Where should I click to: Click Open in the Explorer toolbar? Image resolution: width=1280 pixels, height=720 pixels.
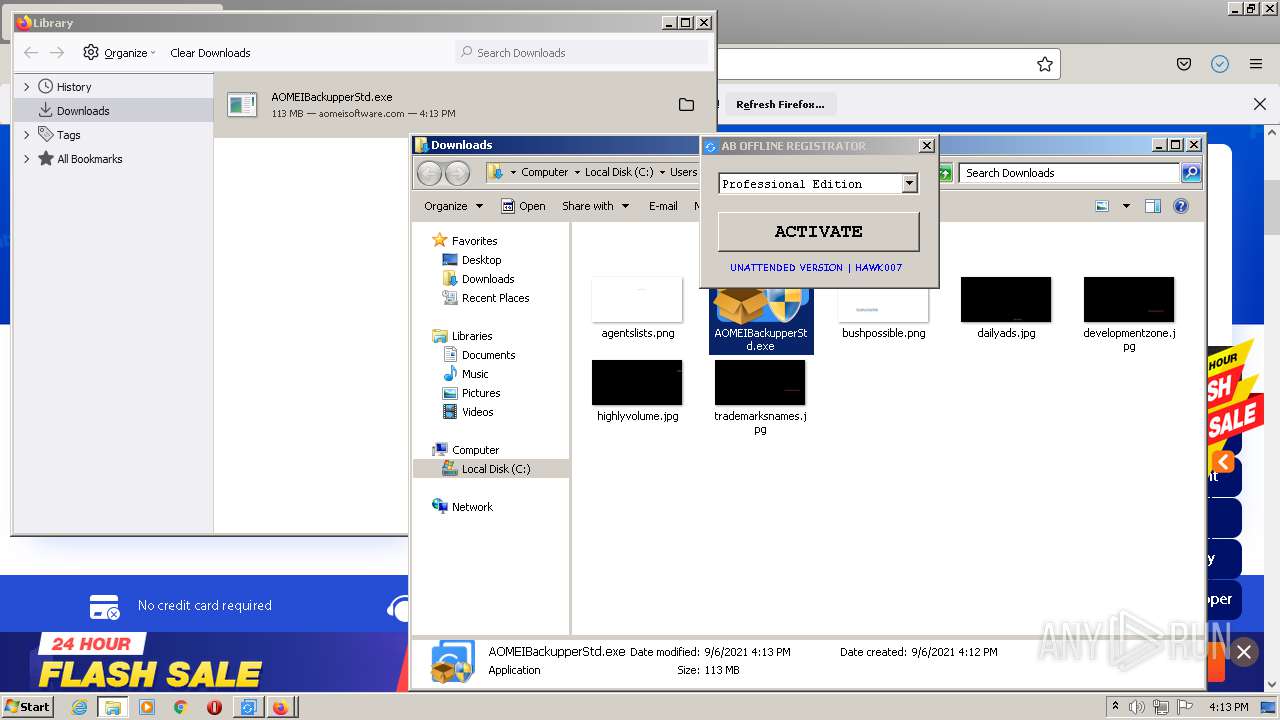tap(523, 206)
